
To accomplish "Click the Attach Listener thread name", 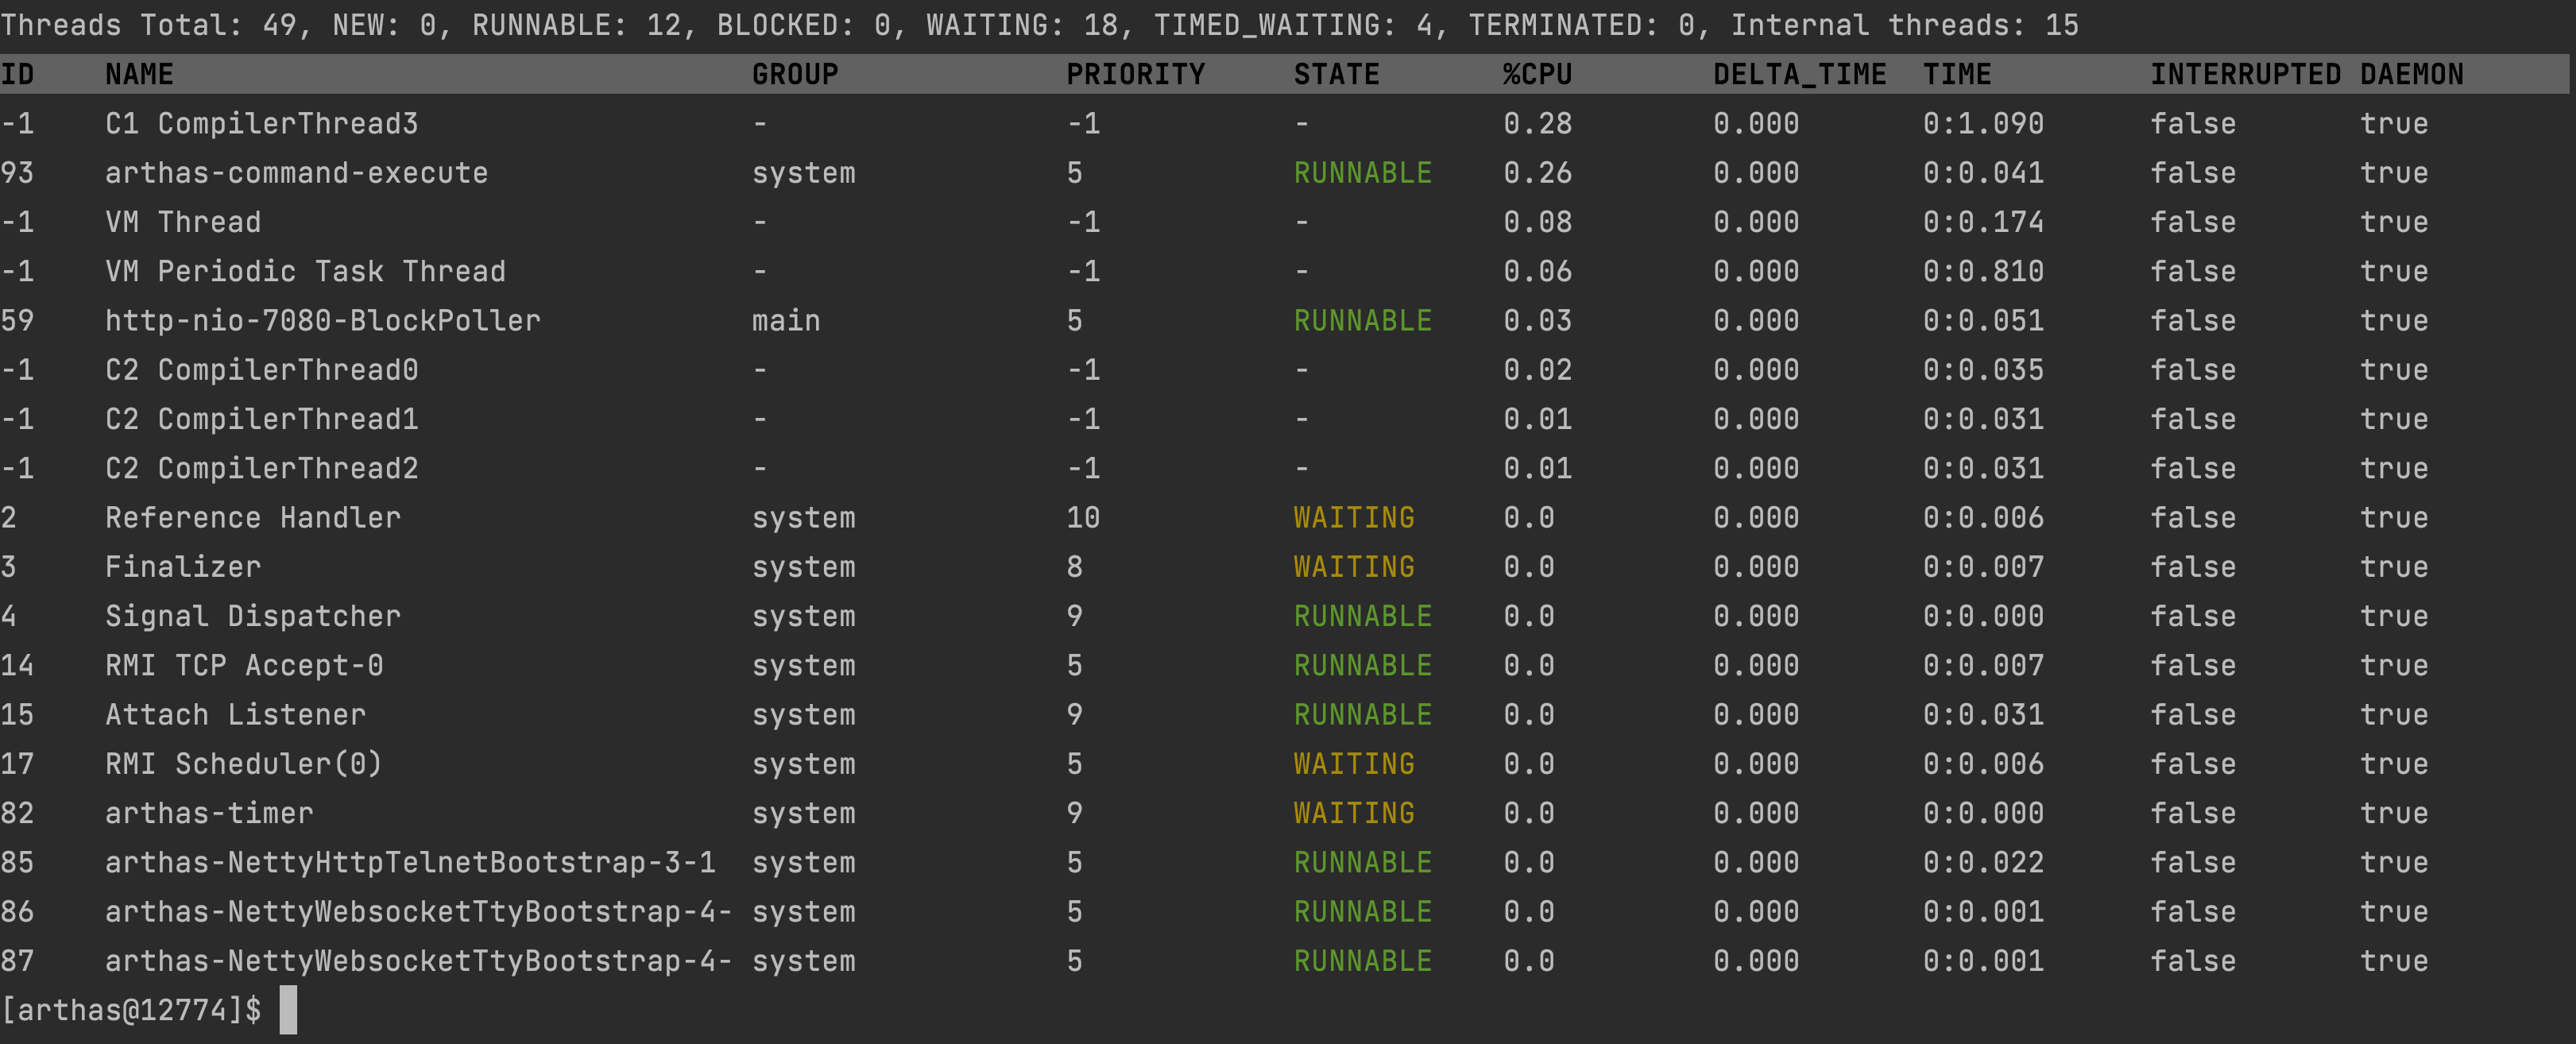I will 235,715.
